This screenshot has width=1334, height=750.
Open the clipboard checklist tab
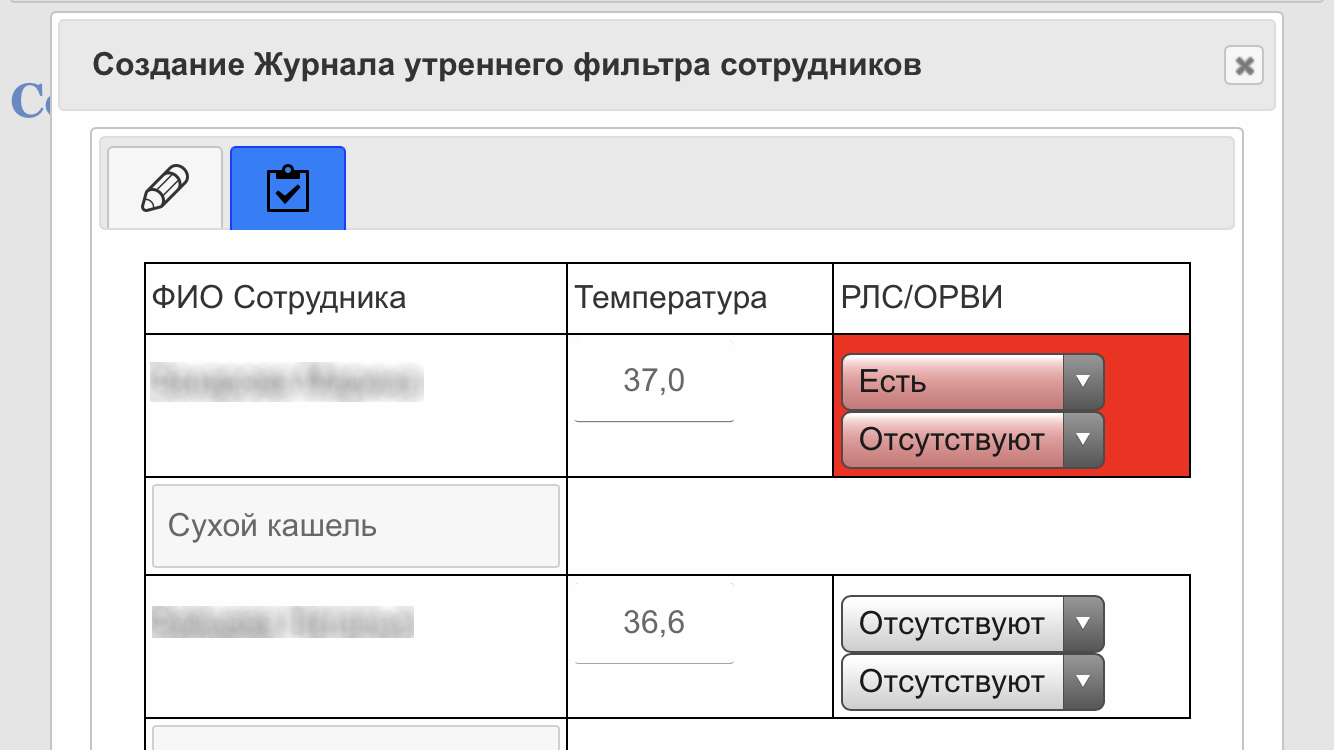point(288,188)
